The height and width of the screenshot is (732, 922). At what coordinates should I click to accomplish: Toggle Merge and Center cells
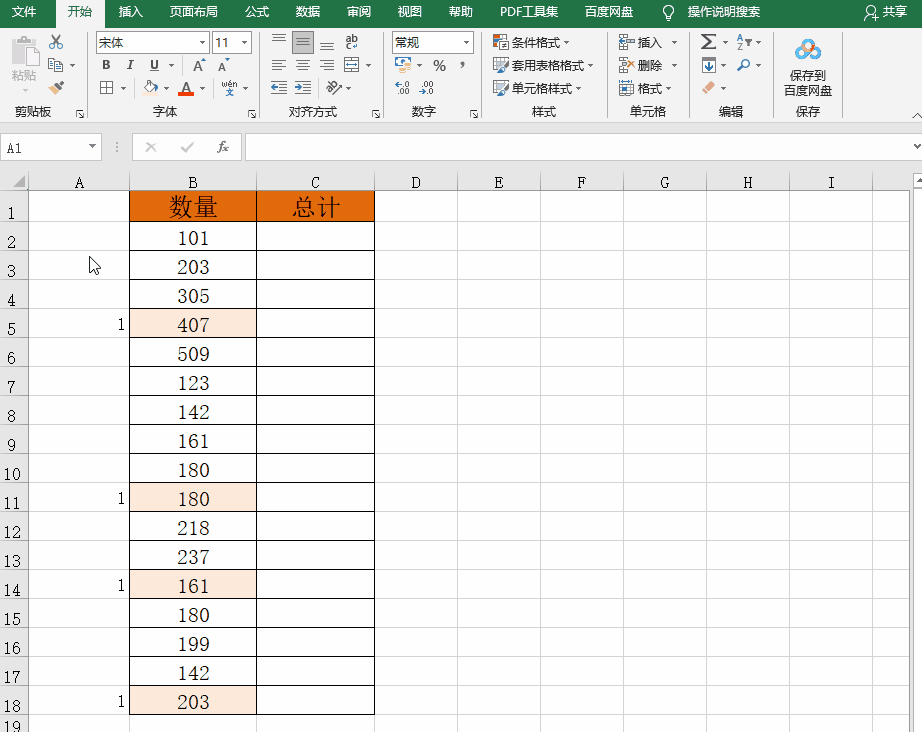pyautogui.click(x=352, y=65)
